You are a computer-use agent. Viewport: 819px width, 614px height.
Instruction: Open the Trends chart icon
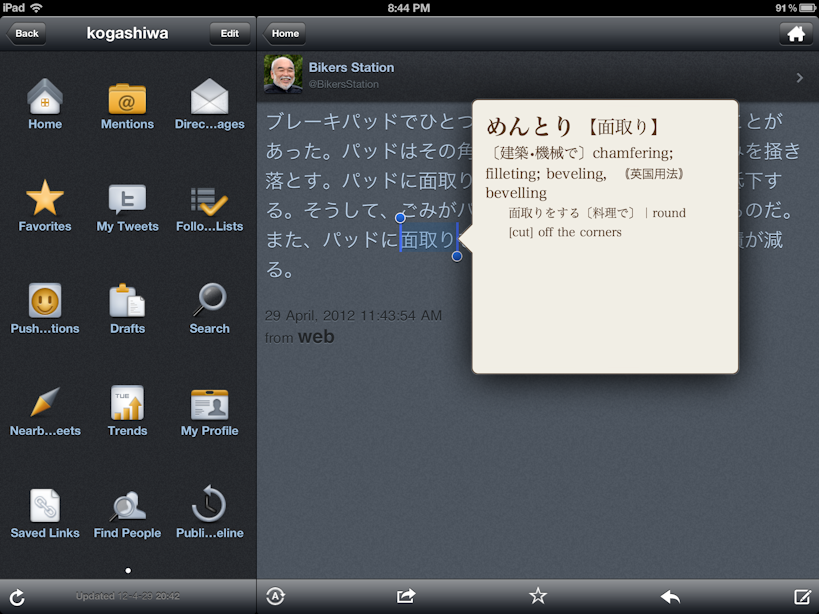point(127,404)
